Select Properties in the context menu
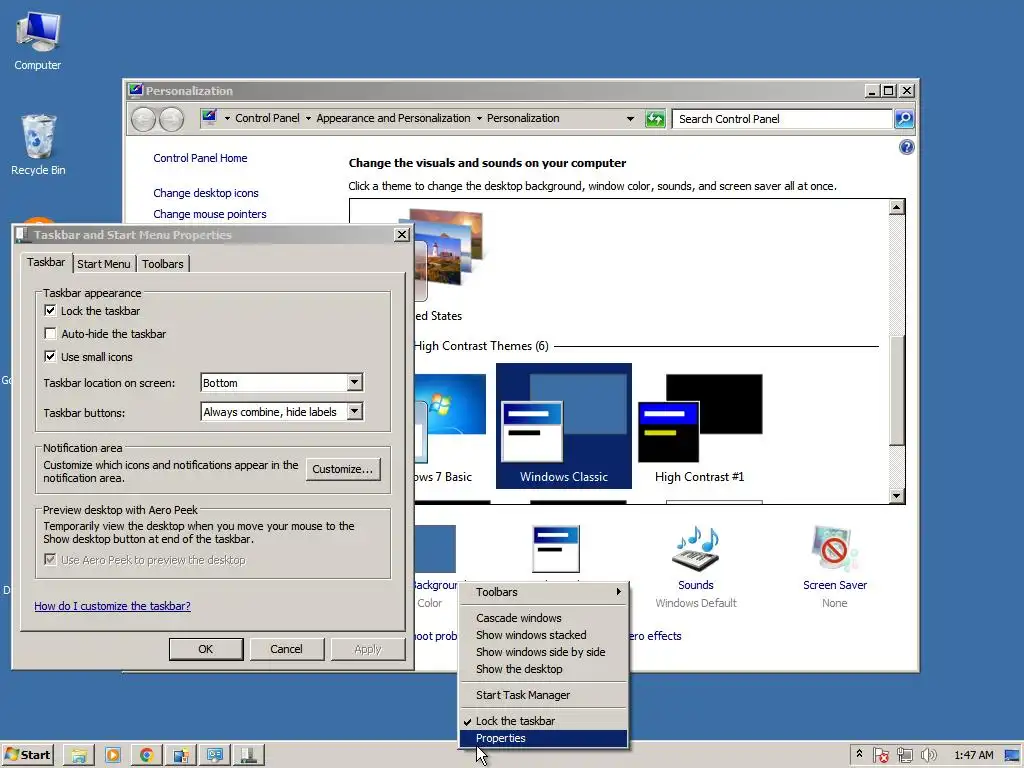This screenshot has height=768, width=1024. (543, 738)
